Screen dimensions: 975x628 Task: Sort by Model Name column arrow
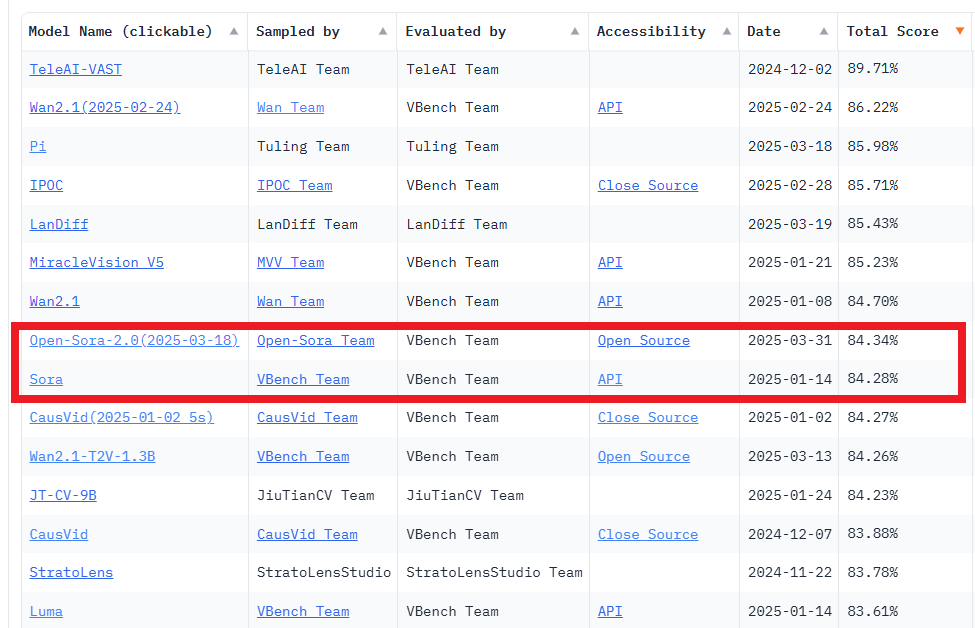234,31
